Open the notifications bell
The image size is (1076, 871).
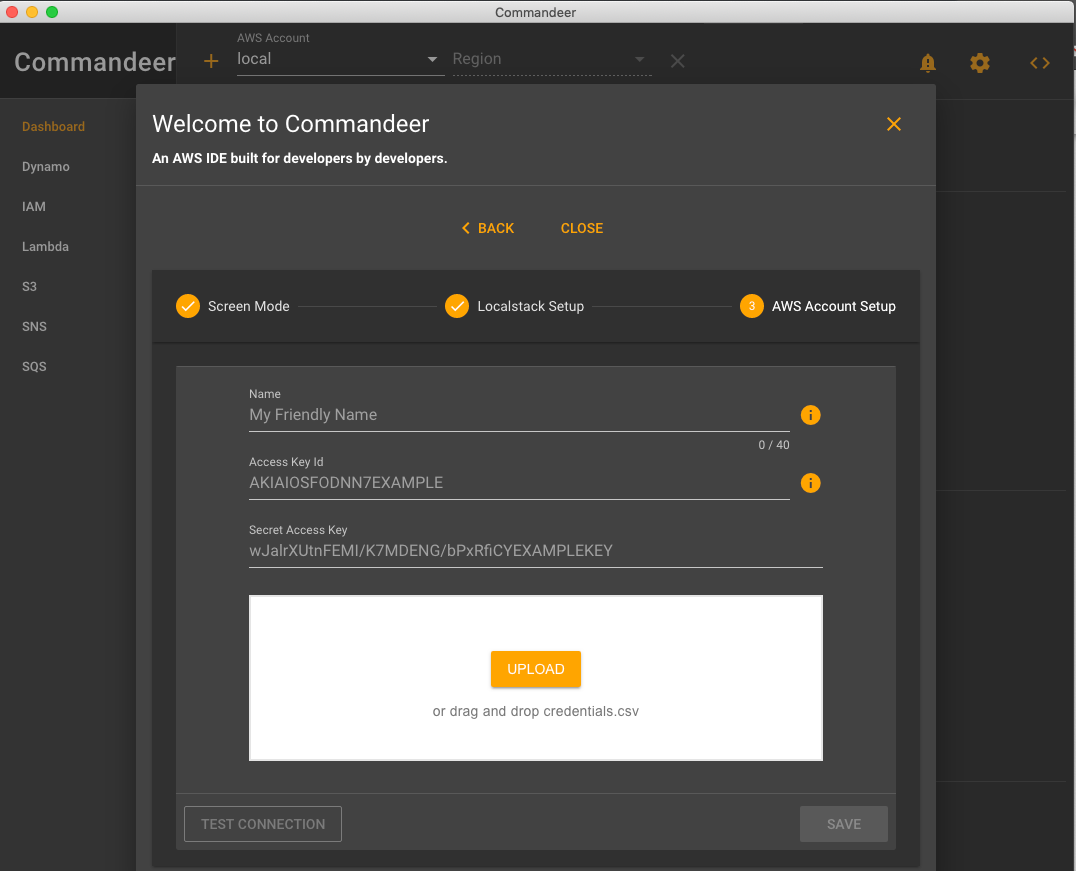point(928,62)
